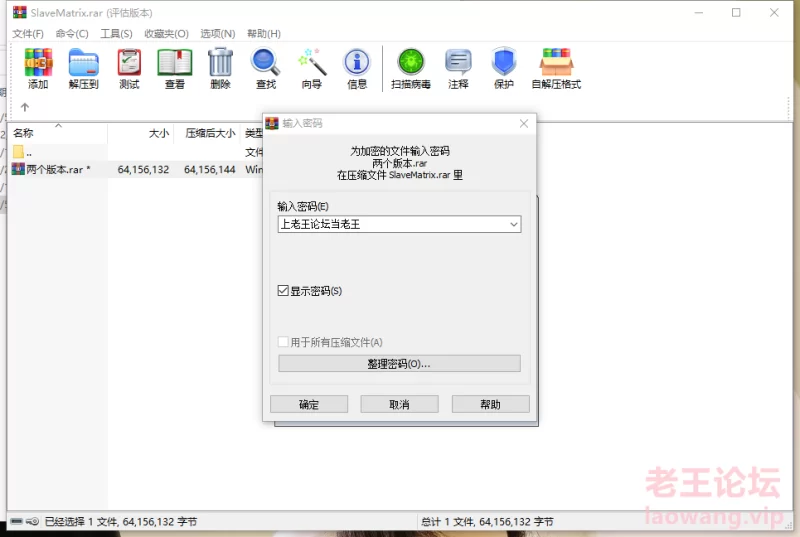The width and height of the screenshot is (800, 537).
Task: Expand the password combo box dropdown arrow
Action: pyautogui.click(x=514, y=224)
